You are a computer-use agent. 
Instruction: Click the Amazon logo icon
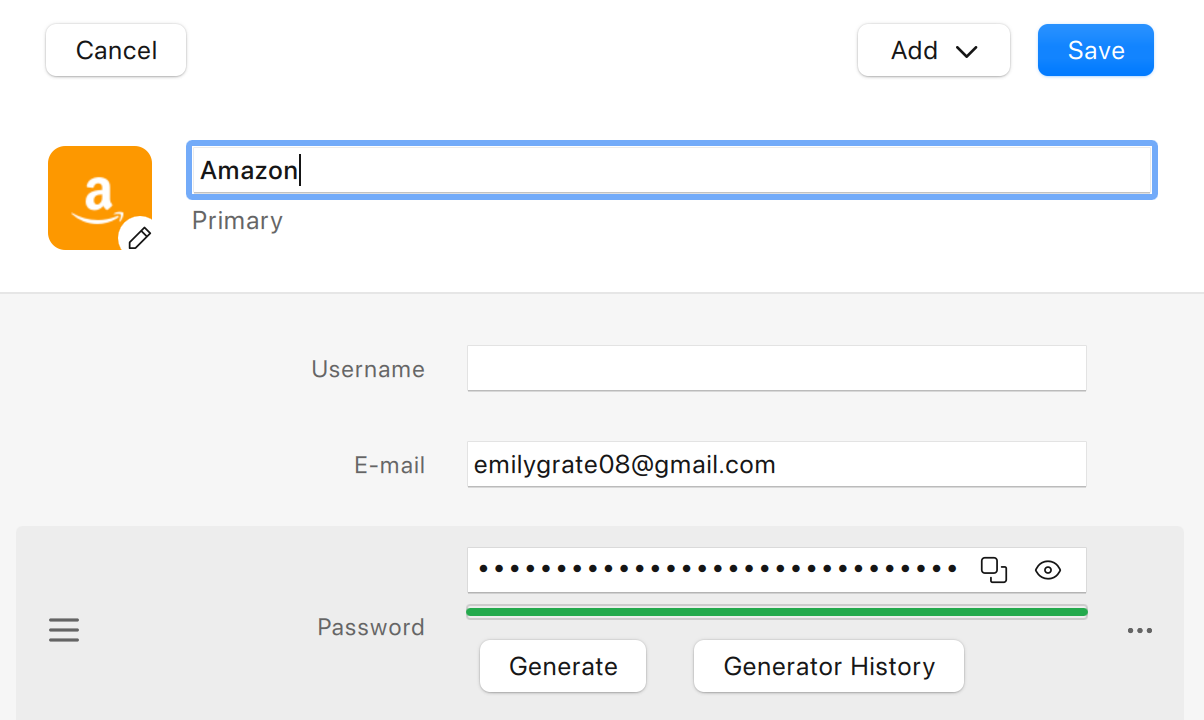(x=100, y=197)
